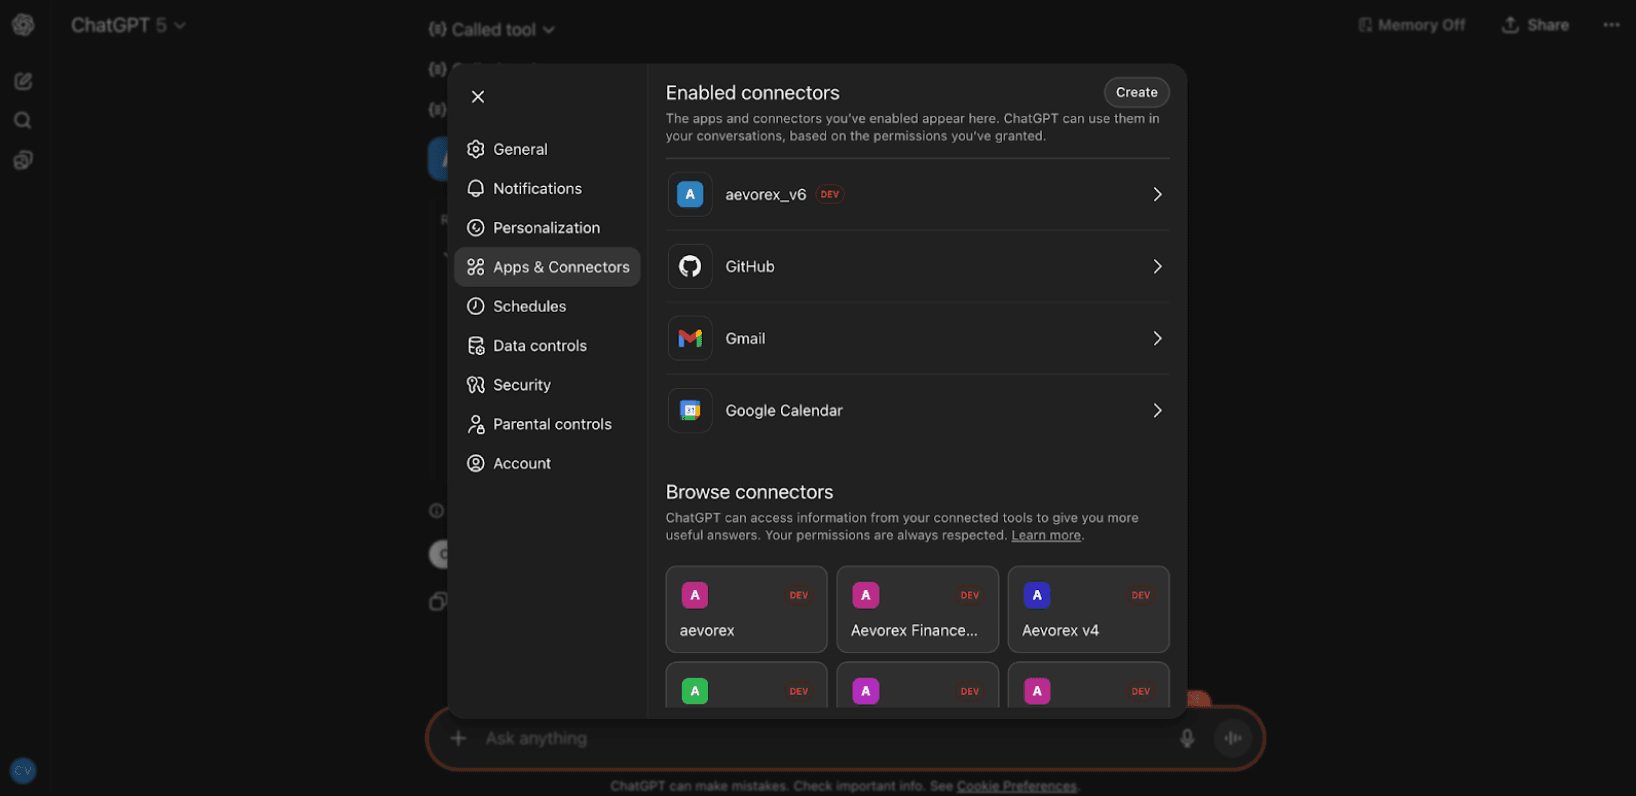Click the GitHub logo icon
Viewport: 1636px width, 796px height.
pyautogui.click(x=690, y=267)
